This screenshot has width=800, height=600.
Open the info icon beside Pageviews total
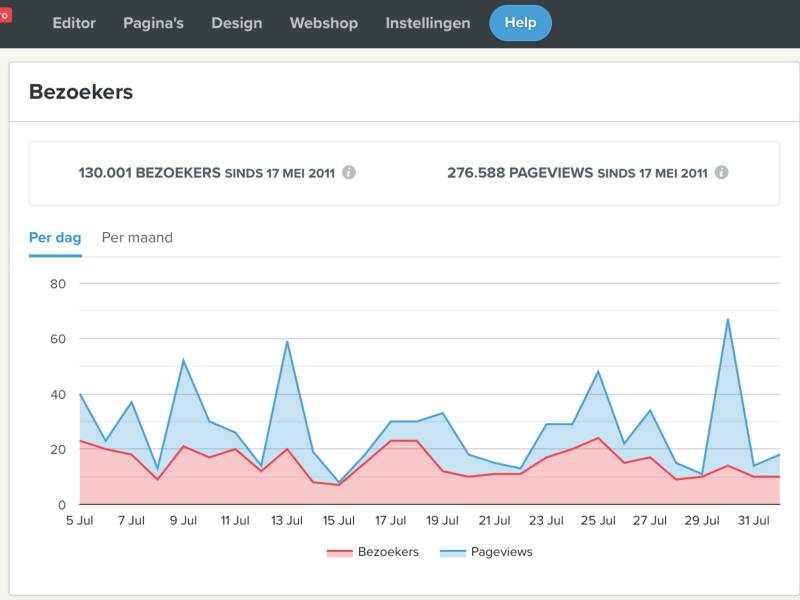pyautogui.click(x=721, y=172)
